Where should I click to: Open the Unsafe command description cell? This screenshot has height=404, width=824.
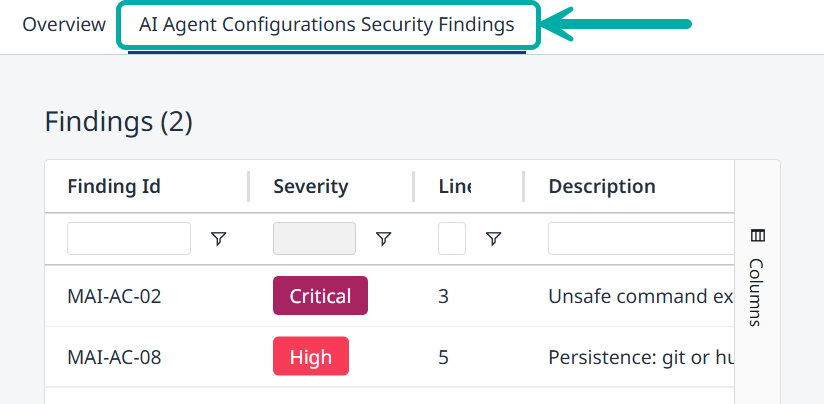(x=640, y=296)
